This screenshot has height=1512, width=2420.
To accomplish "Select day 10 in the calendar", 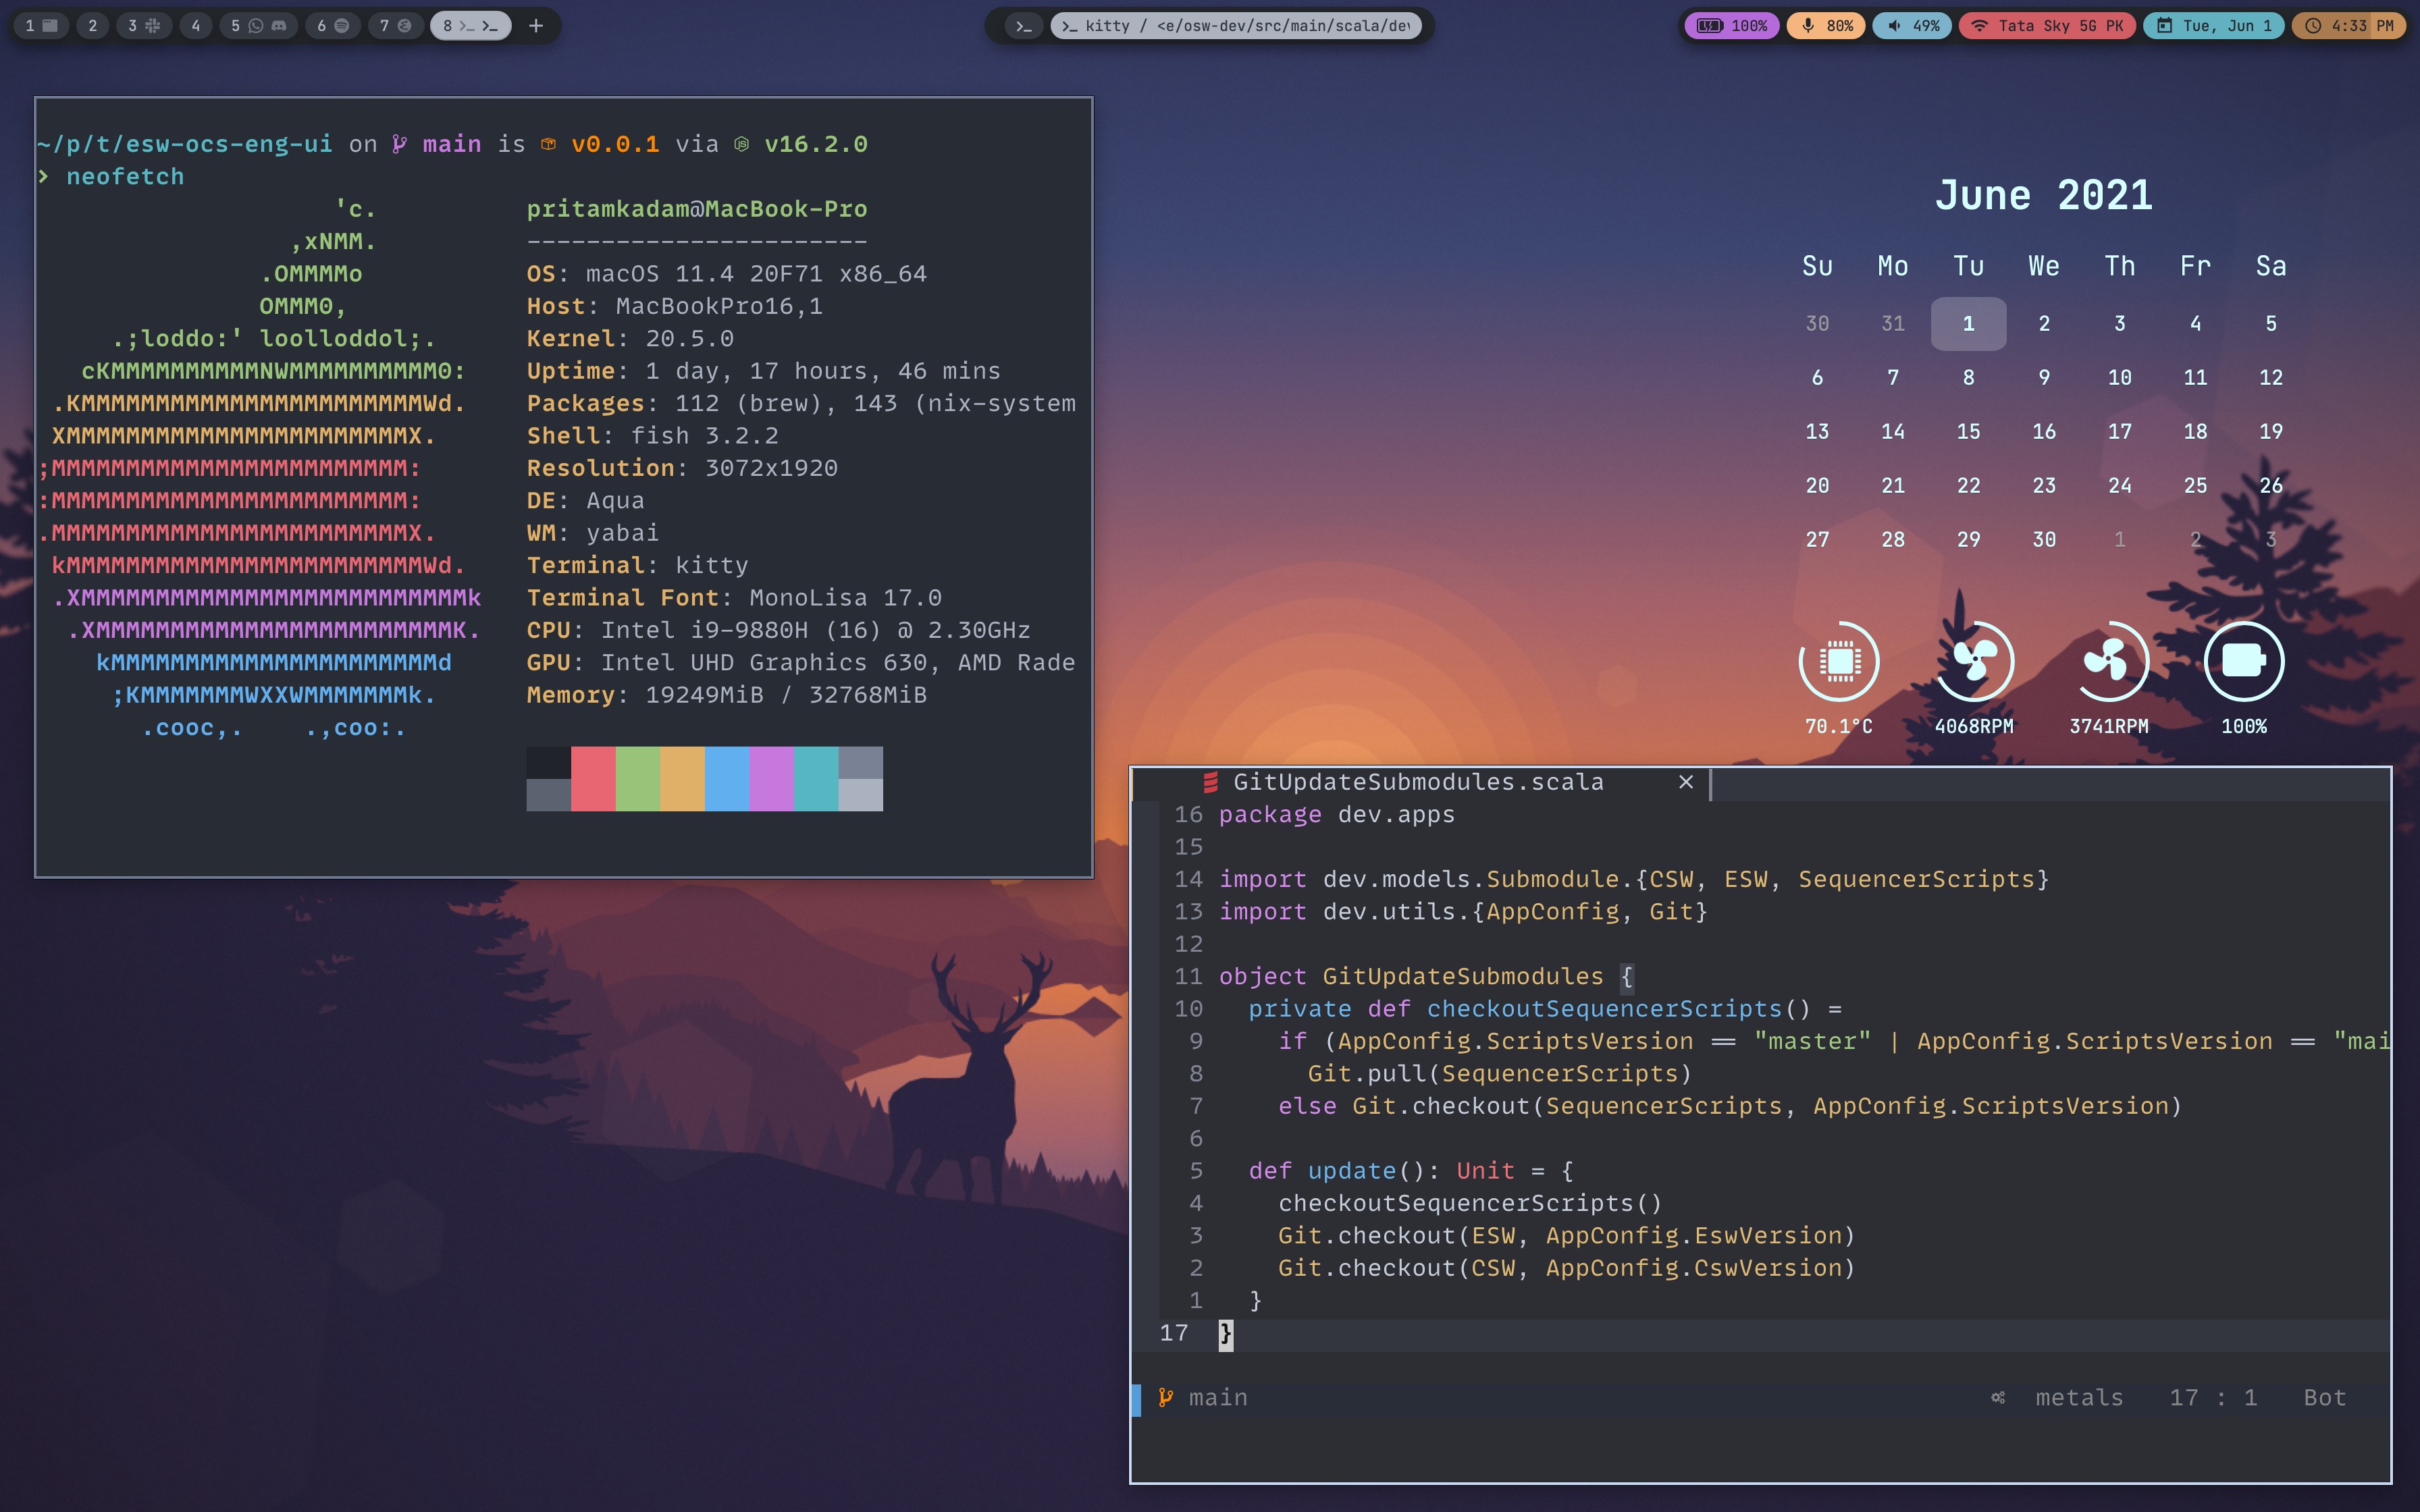I will tap(2119, 377).
